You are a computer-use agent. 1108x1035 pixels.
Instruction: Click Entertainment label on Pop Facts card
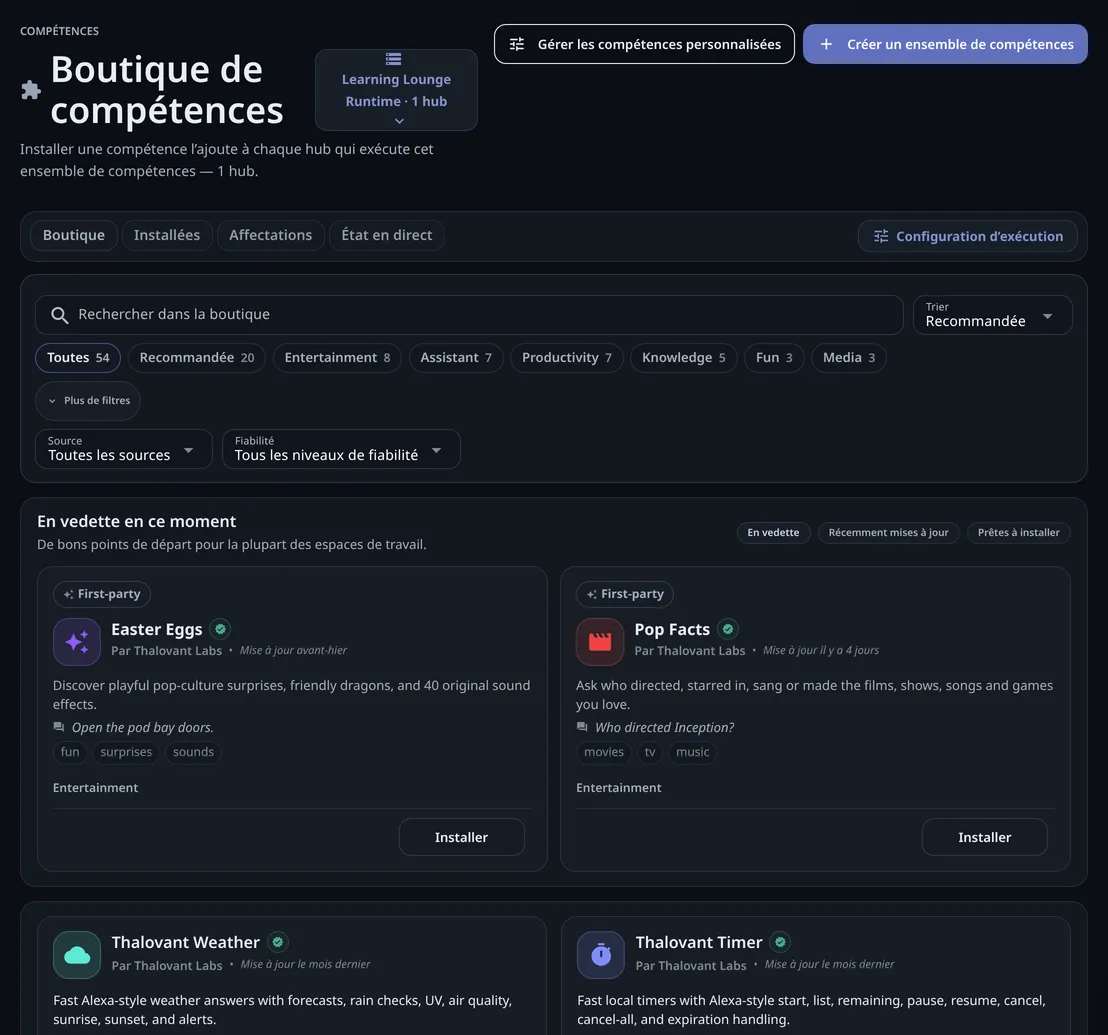[x=618, y=788]
